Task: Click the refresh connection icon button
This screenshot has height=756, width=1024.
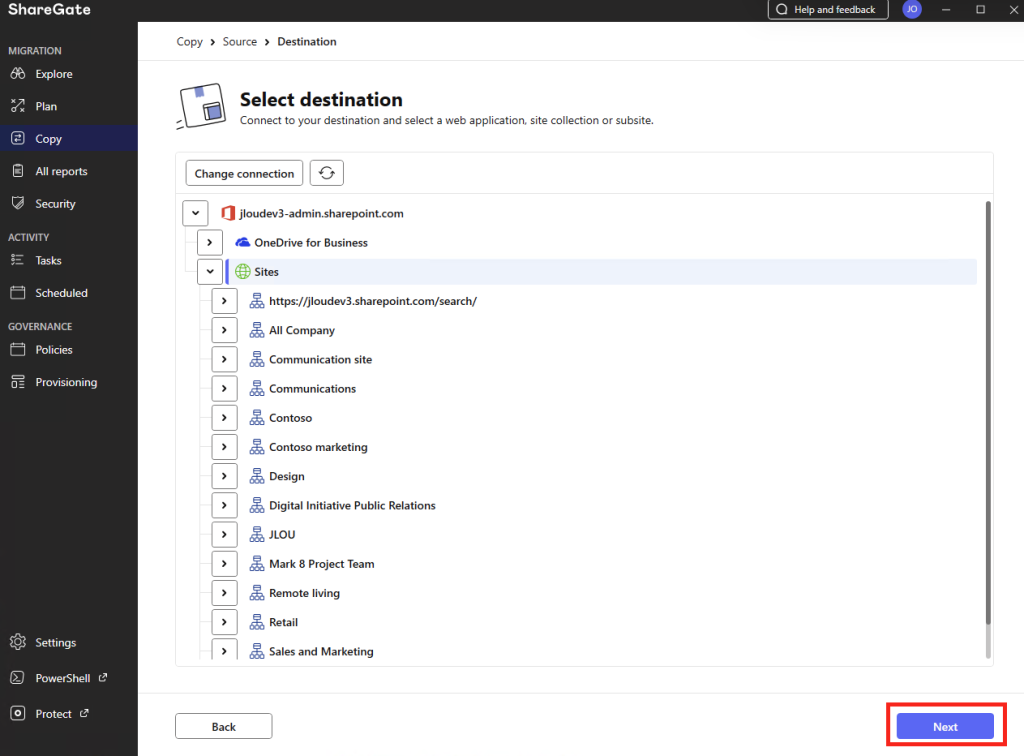Action: point(327,173)
